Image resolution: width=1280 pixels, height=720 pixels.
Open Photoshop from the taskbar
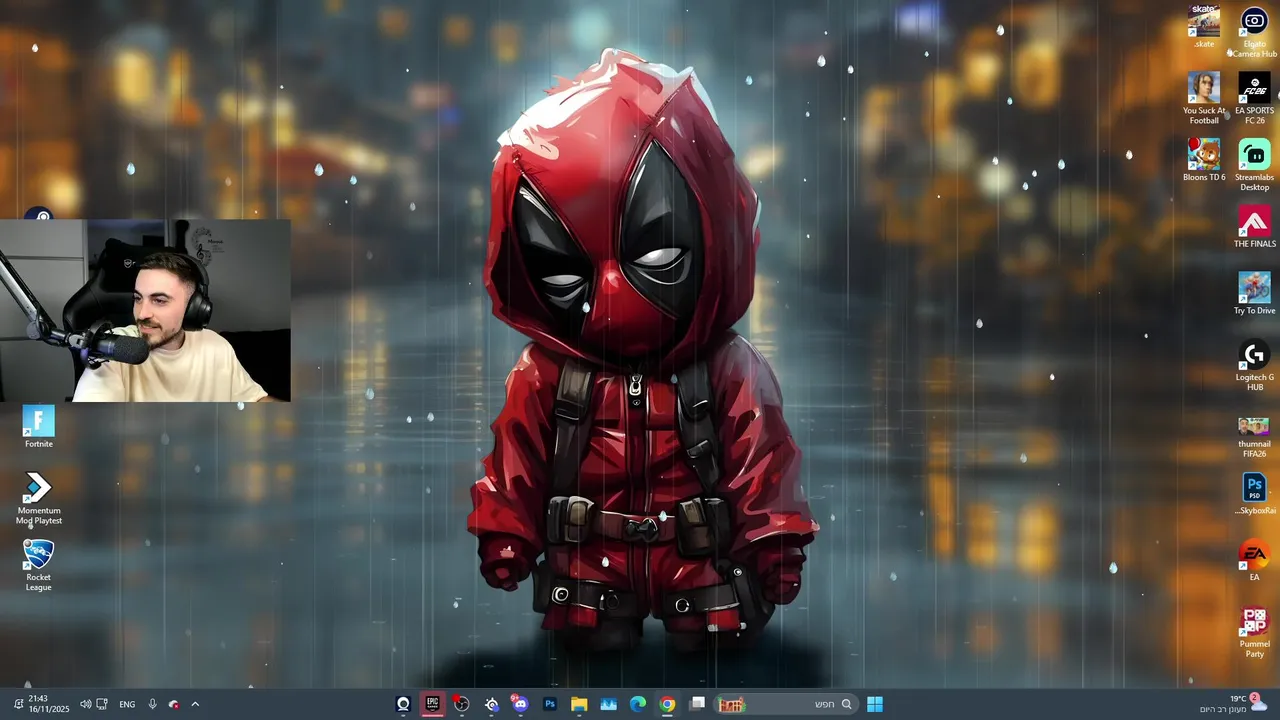549,704
